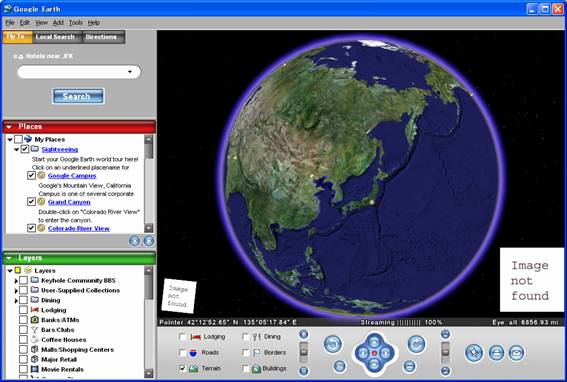Open the Sightseeing link

[x=60, y=149]
